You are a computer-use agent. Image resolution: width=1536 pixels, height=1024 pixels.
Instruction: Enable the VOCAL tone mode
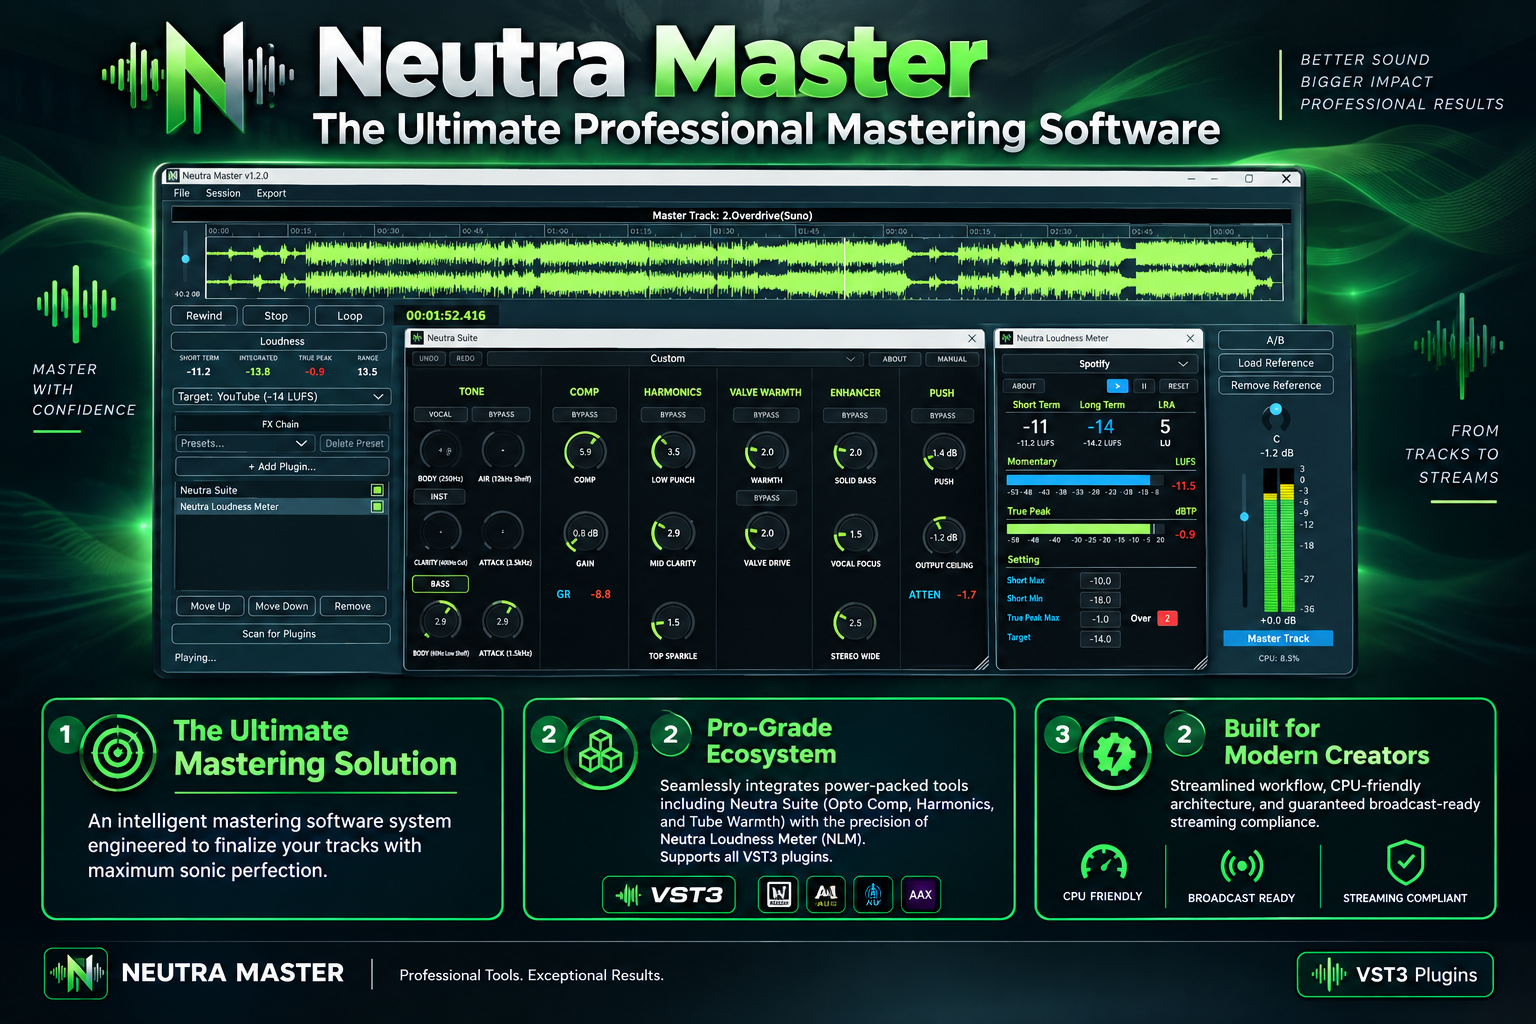441,414
